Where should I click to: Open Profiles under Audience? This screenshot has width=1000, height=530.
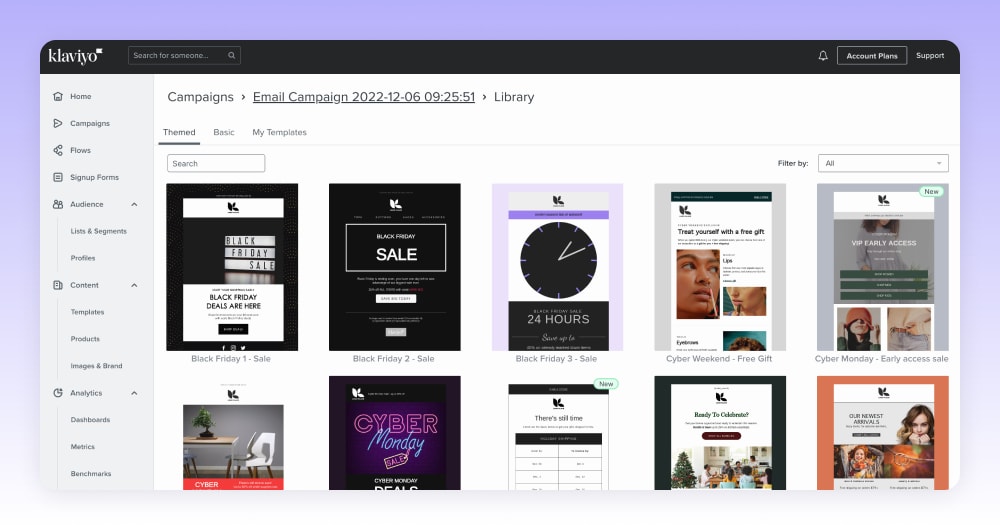pos(83,258)
